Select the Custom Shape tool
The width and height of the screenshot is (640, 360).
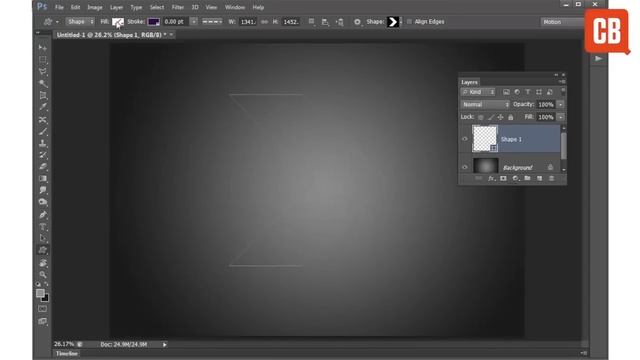[42, 250]
